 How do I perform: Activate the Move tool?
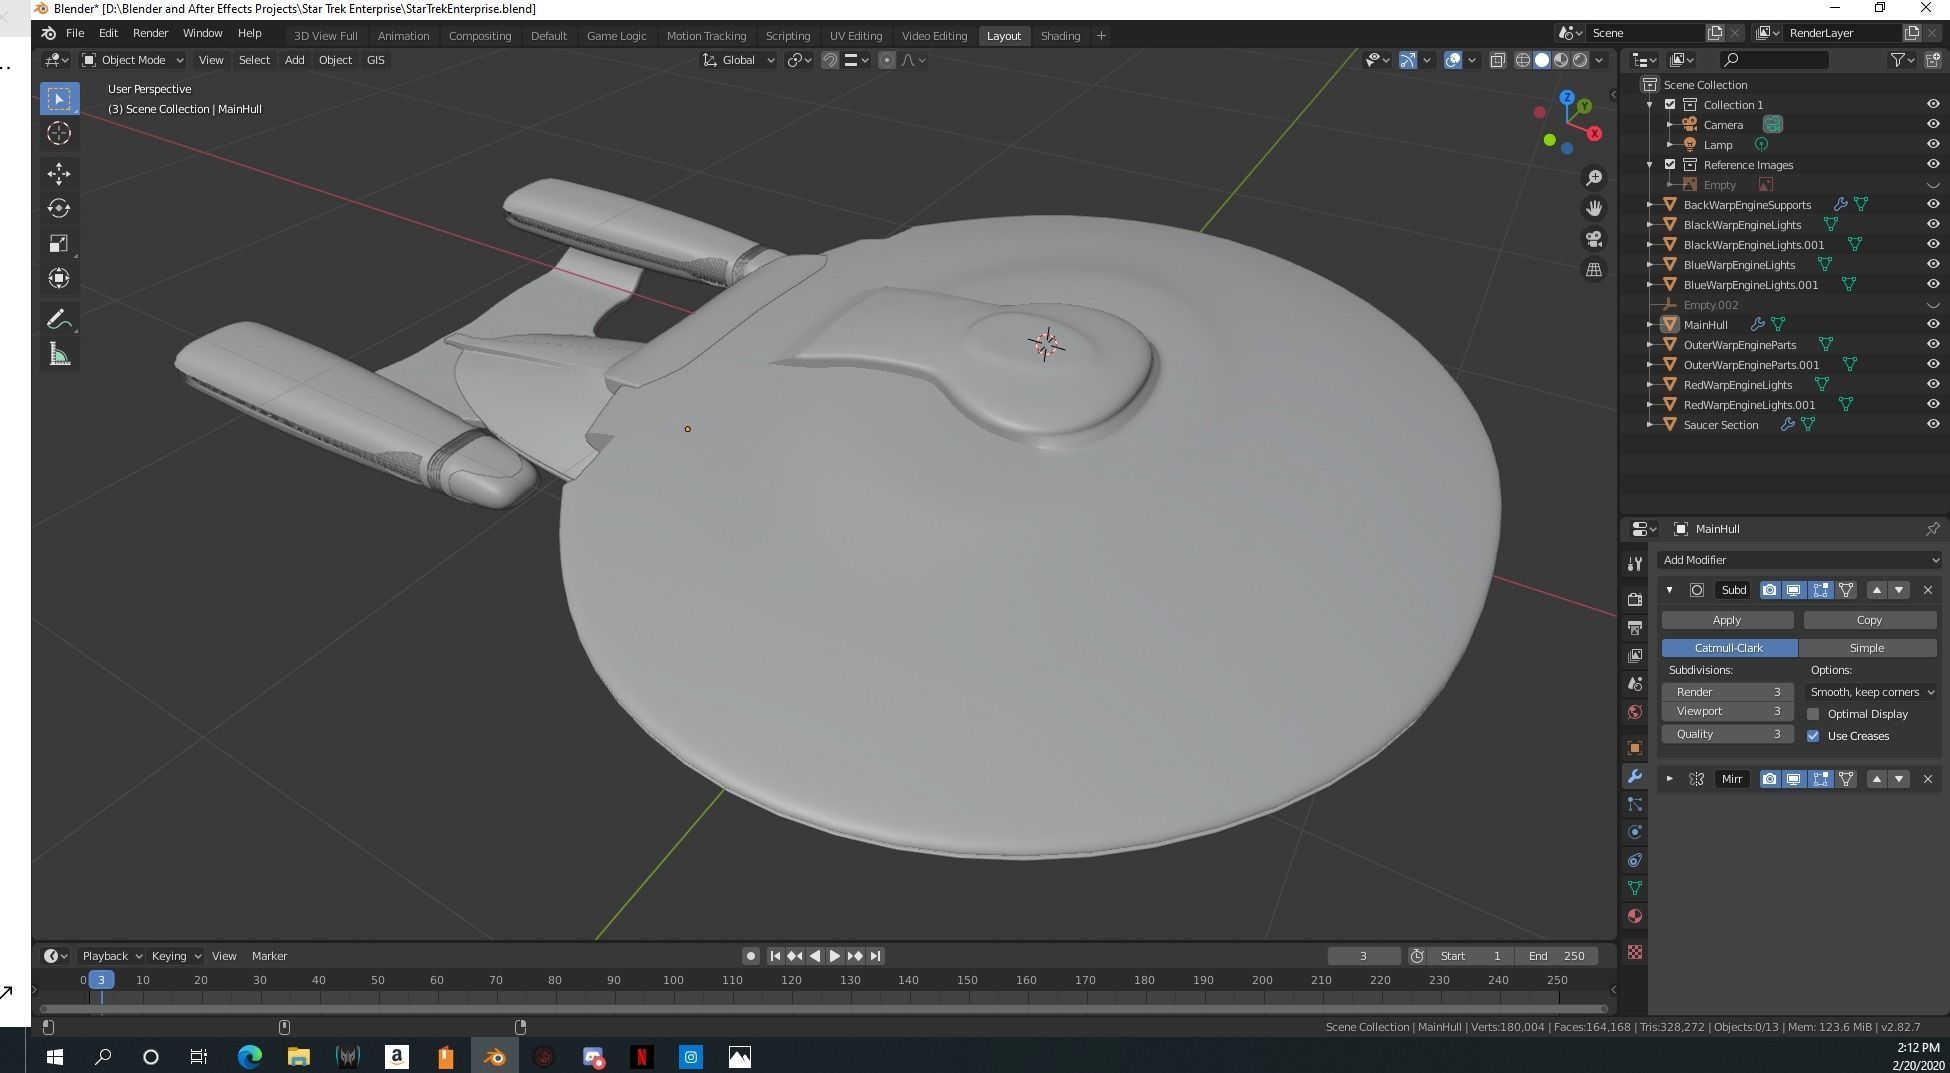(x=59, y=173)
